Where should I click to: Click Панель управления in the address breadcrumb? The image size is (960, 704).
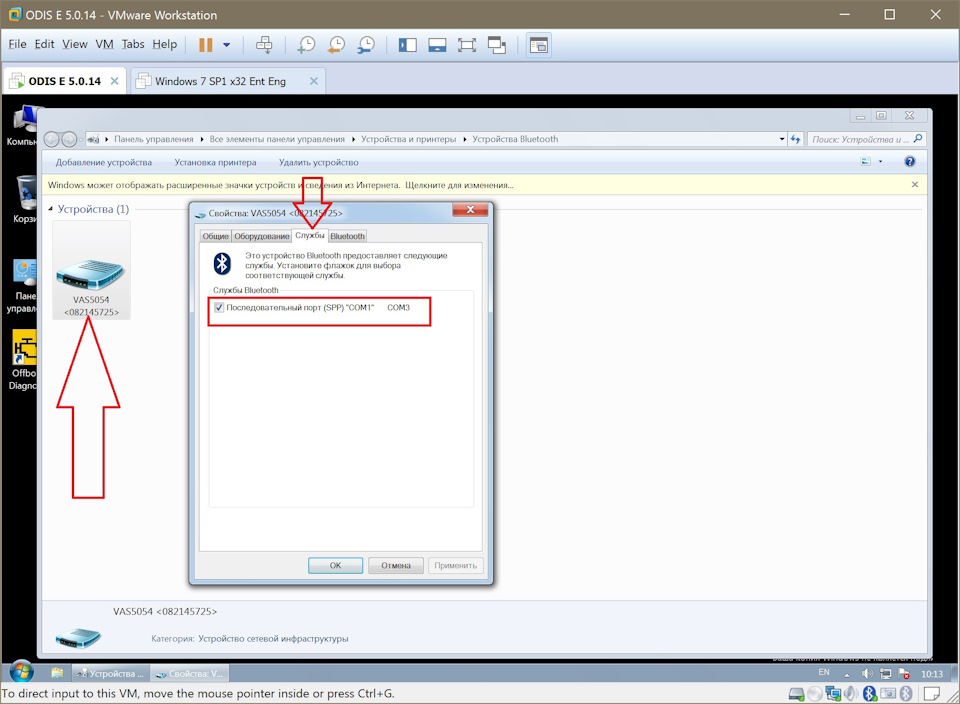pyautogui.click(x=154, y=139)
